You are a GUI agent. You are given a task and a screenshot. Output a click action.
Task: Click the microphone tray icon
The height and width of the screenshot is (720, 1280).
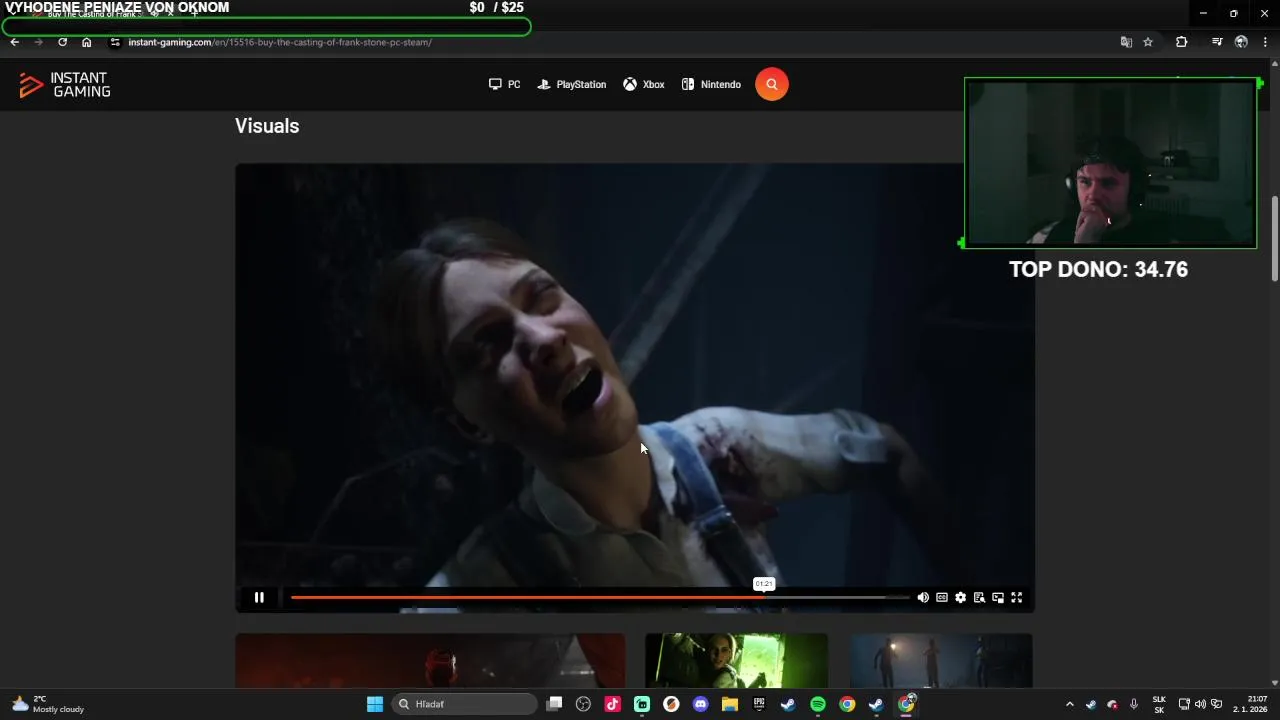1133,704
